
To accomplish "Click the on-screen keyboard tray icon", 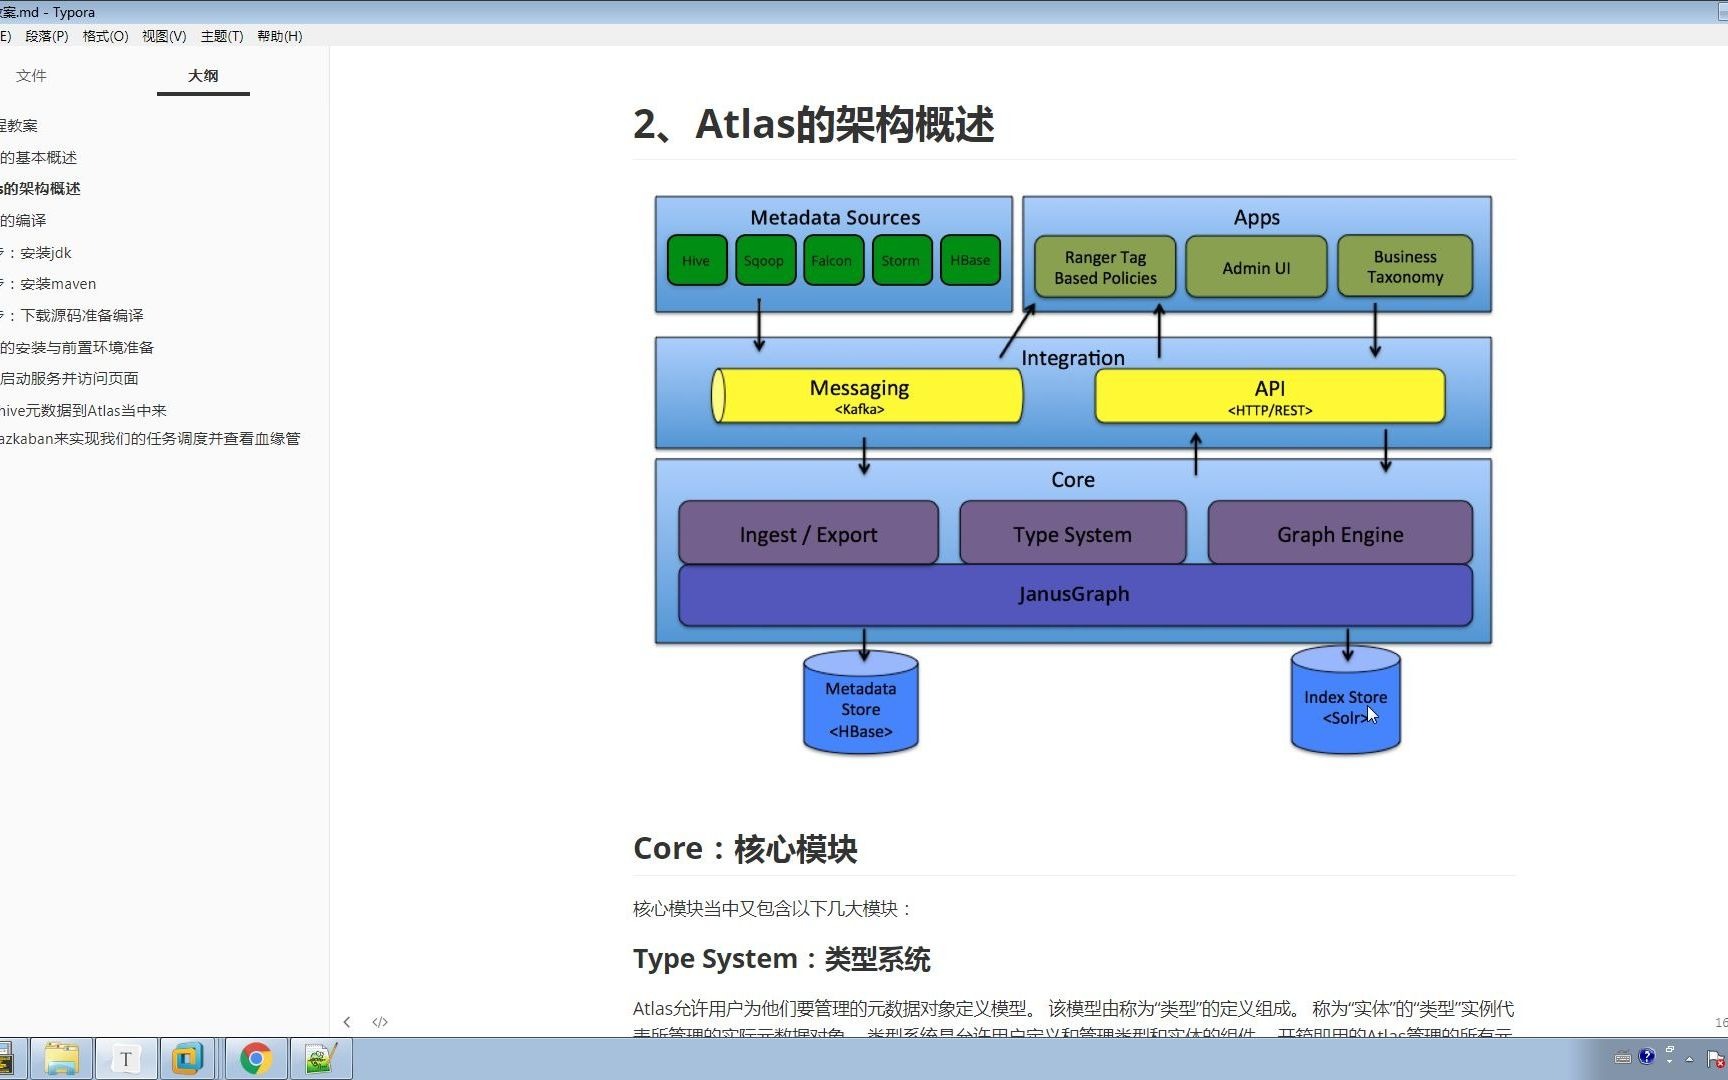I will tap(1623, 1058).
